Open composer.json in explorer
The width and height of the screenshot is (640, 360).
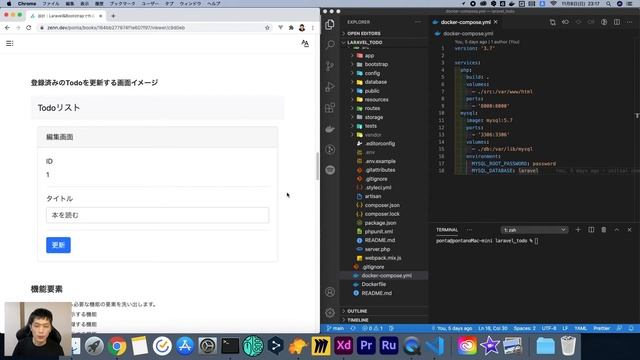(x=382, y=205)
